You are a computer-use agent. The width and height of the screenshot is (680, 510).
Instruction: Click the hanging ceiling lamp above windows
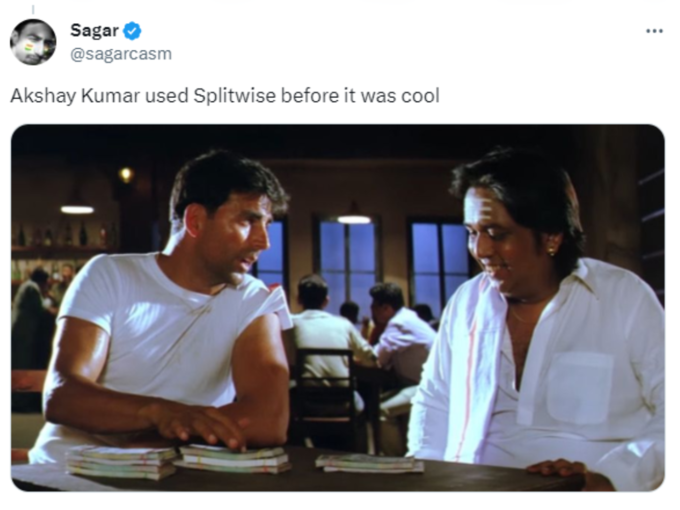pyautogui.click(x=354, y=215)
